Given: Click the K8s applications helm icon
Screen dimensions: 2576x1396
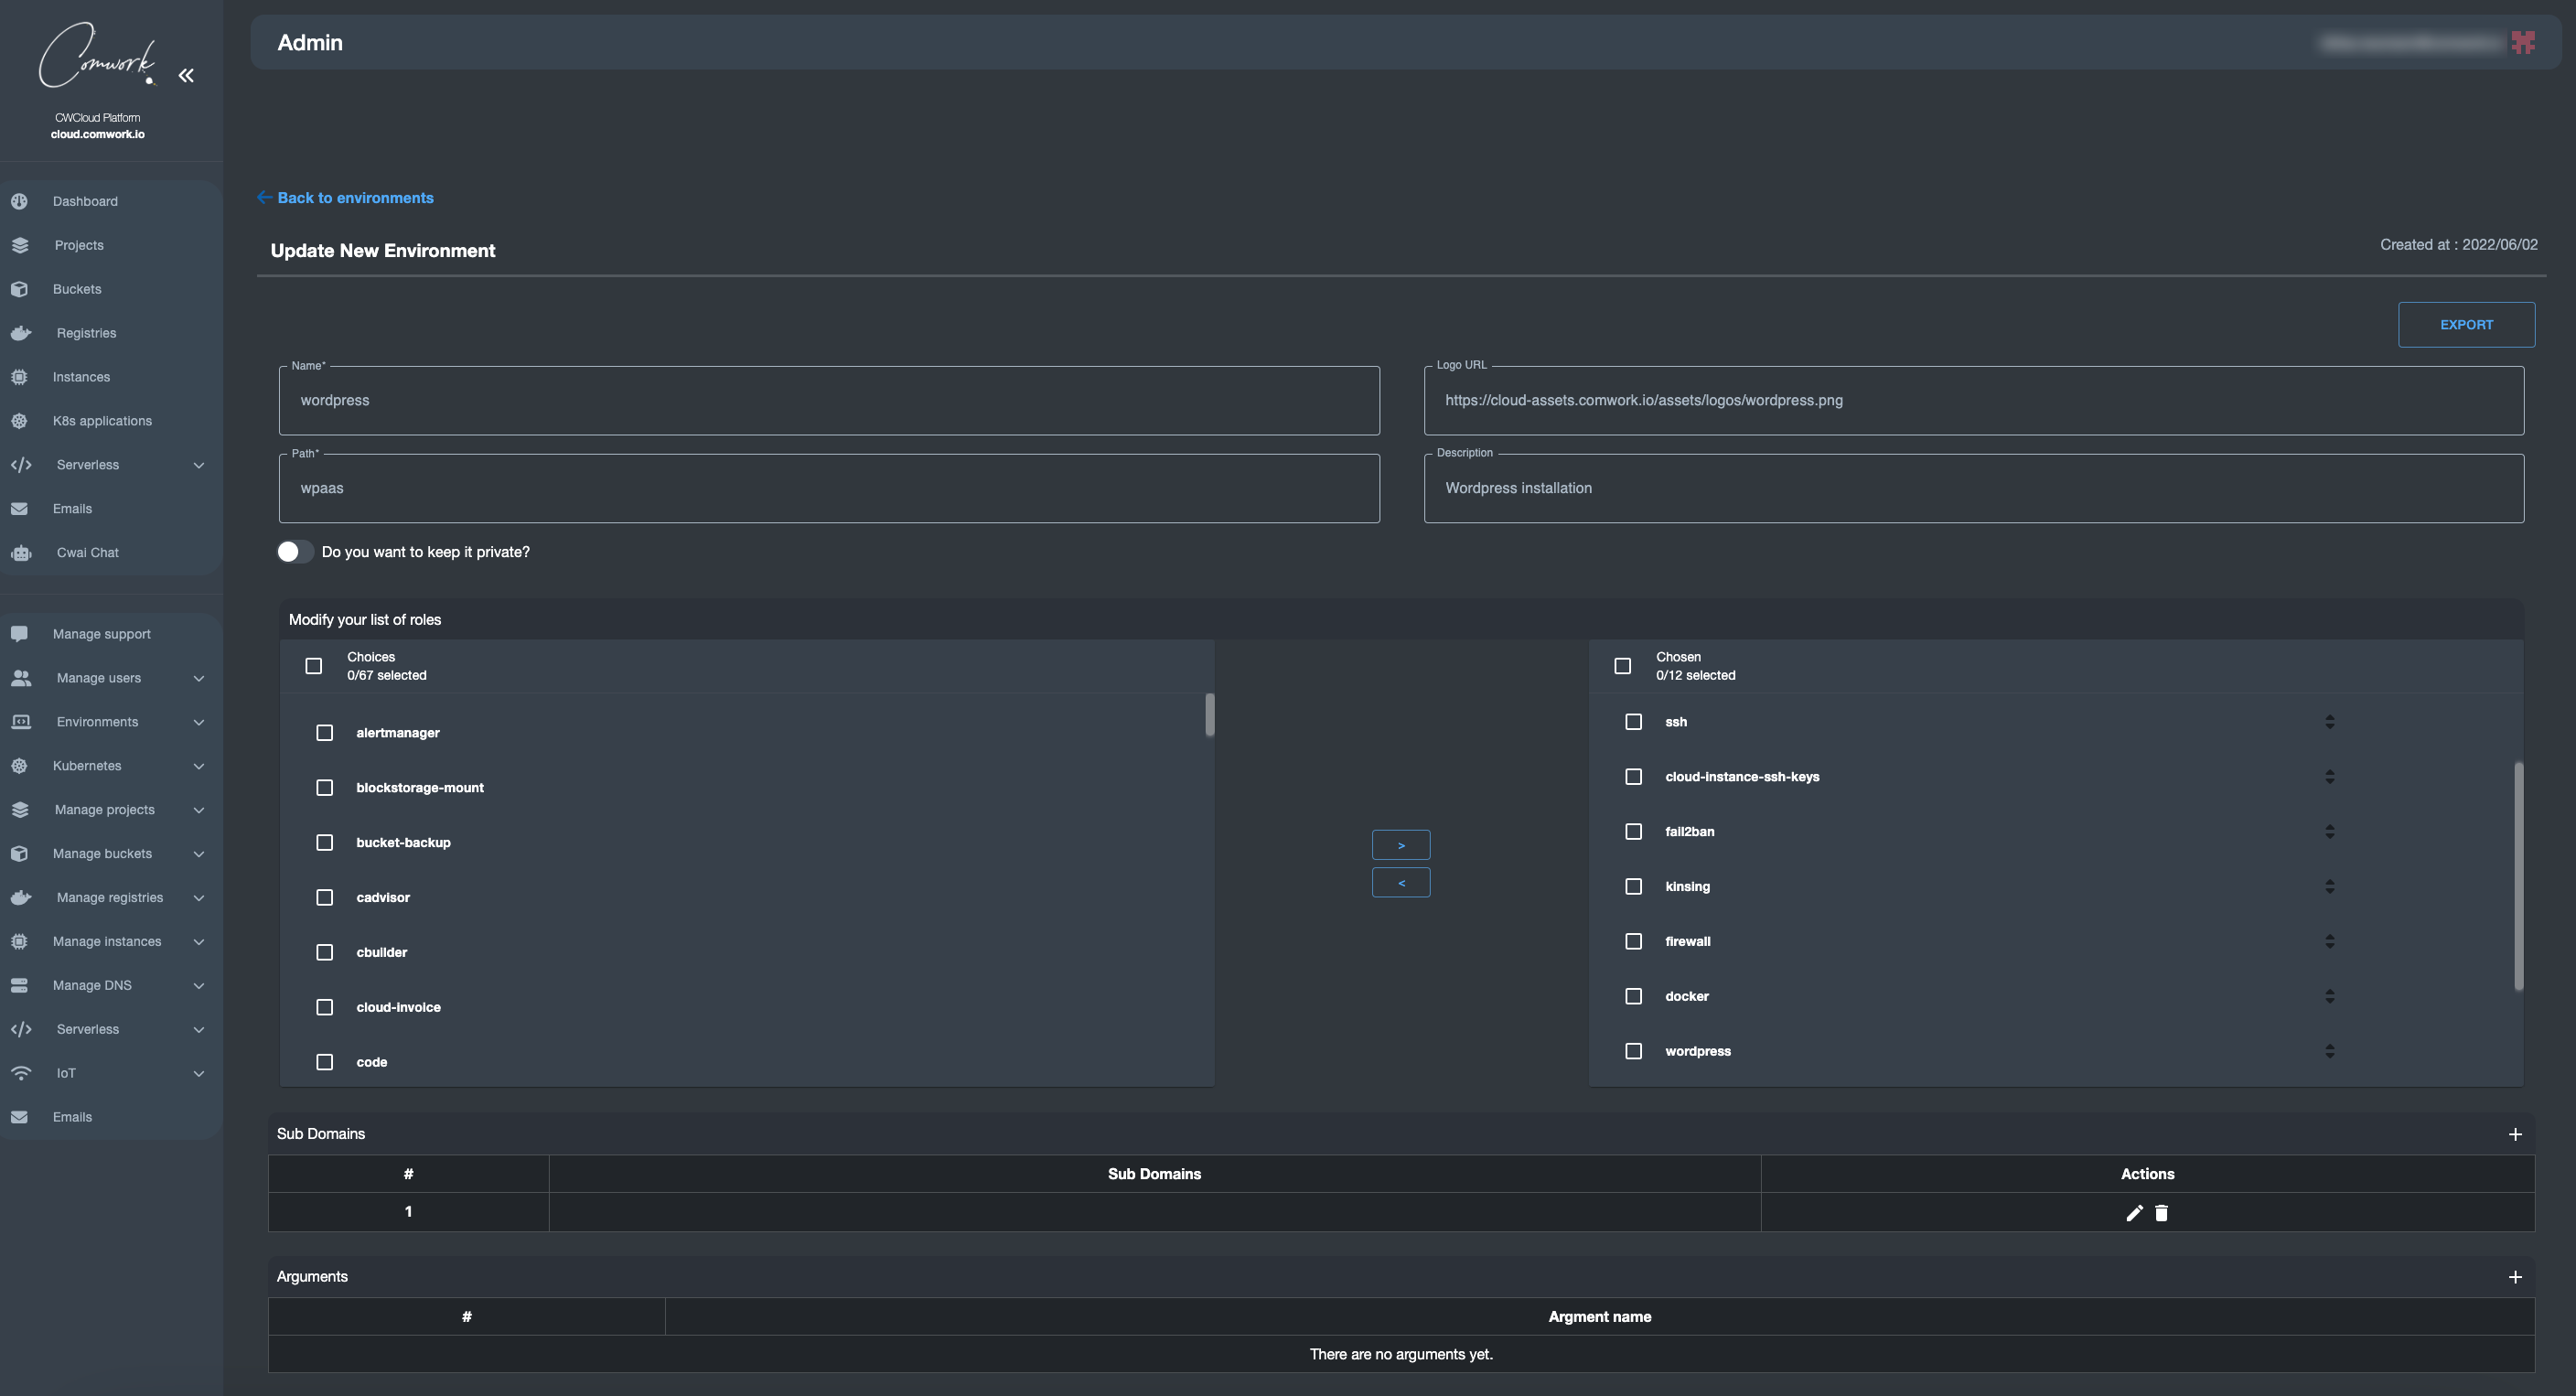Looking at the screenshot, I should tap(19, 421).
